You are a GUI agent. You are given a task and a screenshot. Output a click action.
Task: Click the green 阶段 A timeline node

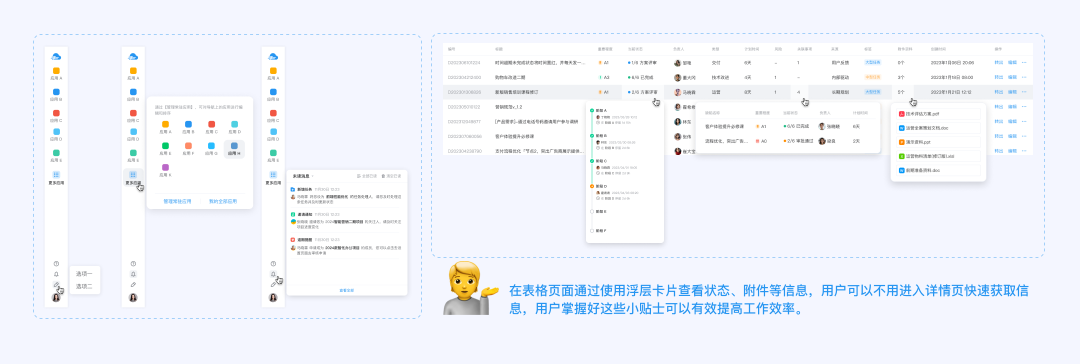(592, 110)
